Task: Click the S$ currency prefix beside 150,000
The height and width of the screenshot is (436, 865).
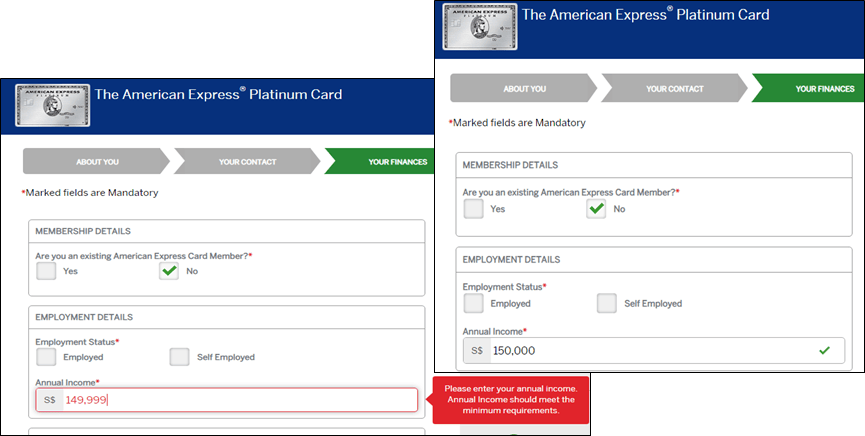Action: coord(476,351)
